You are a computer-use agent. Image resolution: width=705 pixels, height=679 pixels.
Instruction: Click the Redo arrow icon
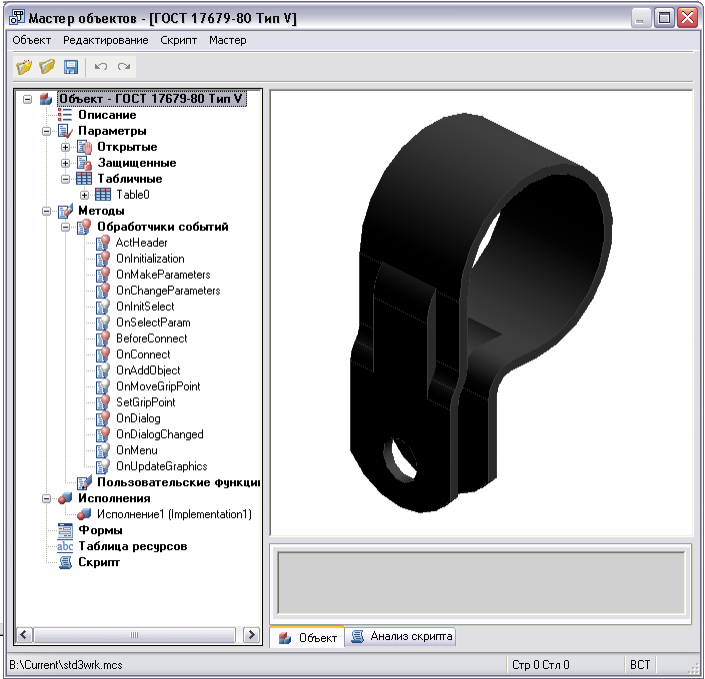(x=124, y=67)
